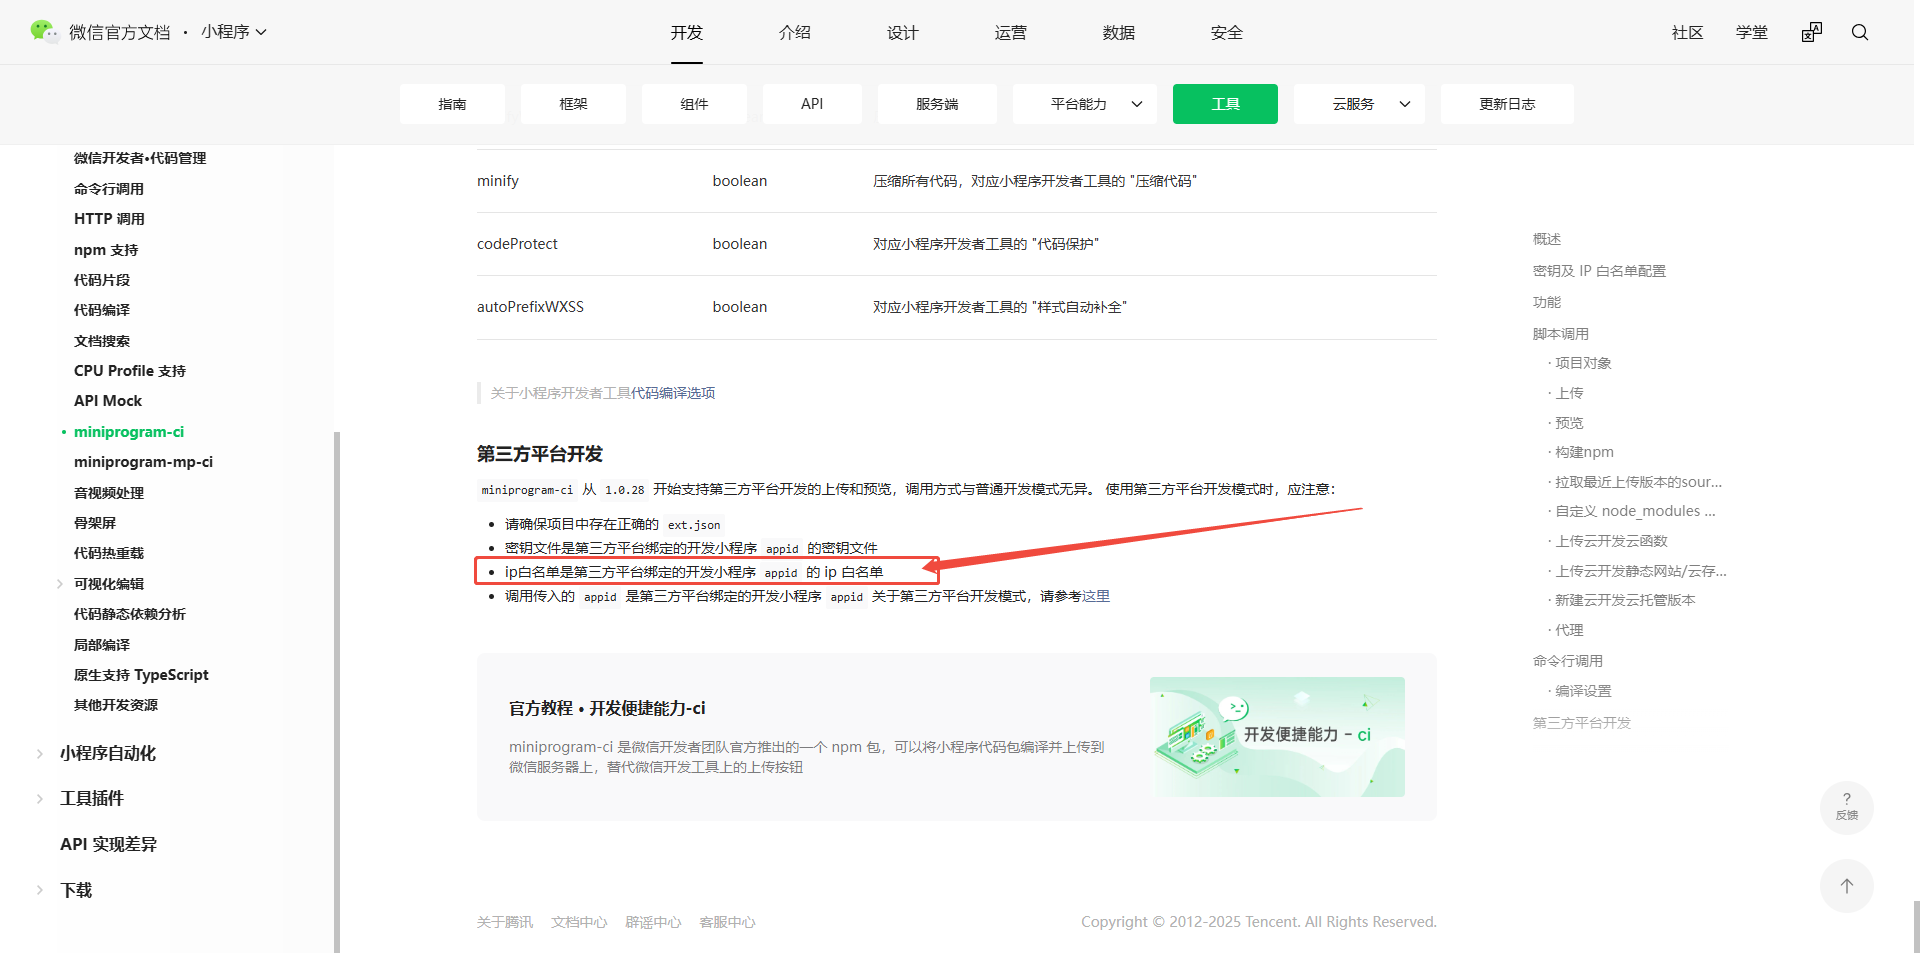Click the back-to-top arrow button

[1847, 886]
